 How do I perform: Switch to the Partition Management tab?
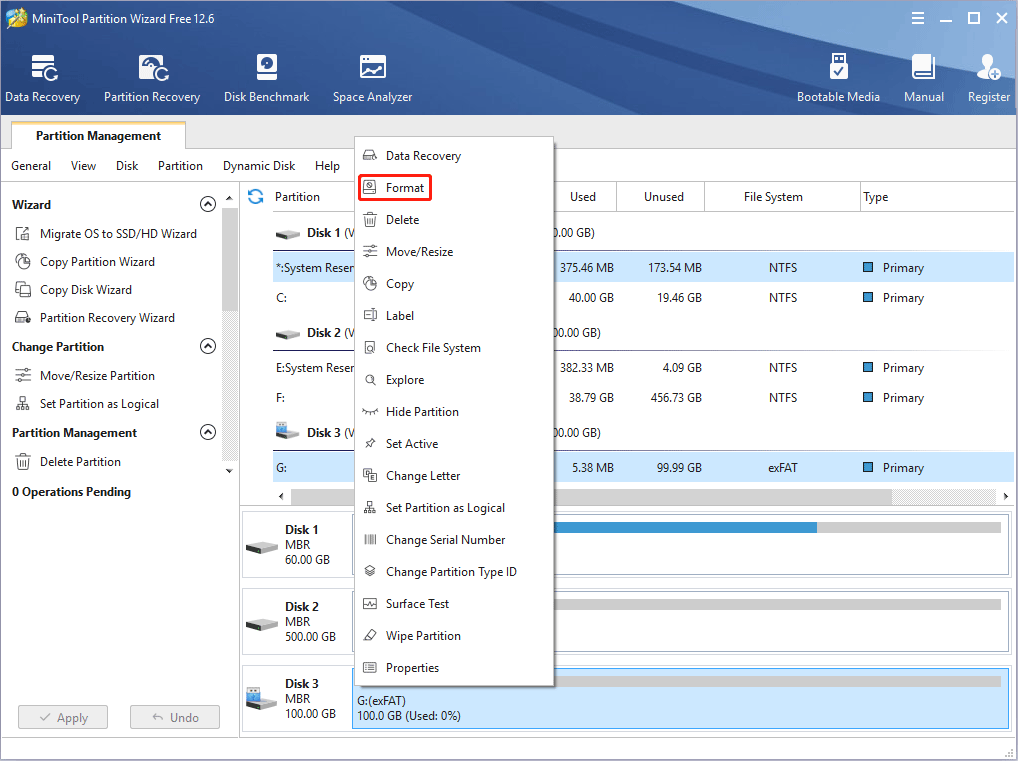pyautogui.click(x=99, y=136)
